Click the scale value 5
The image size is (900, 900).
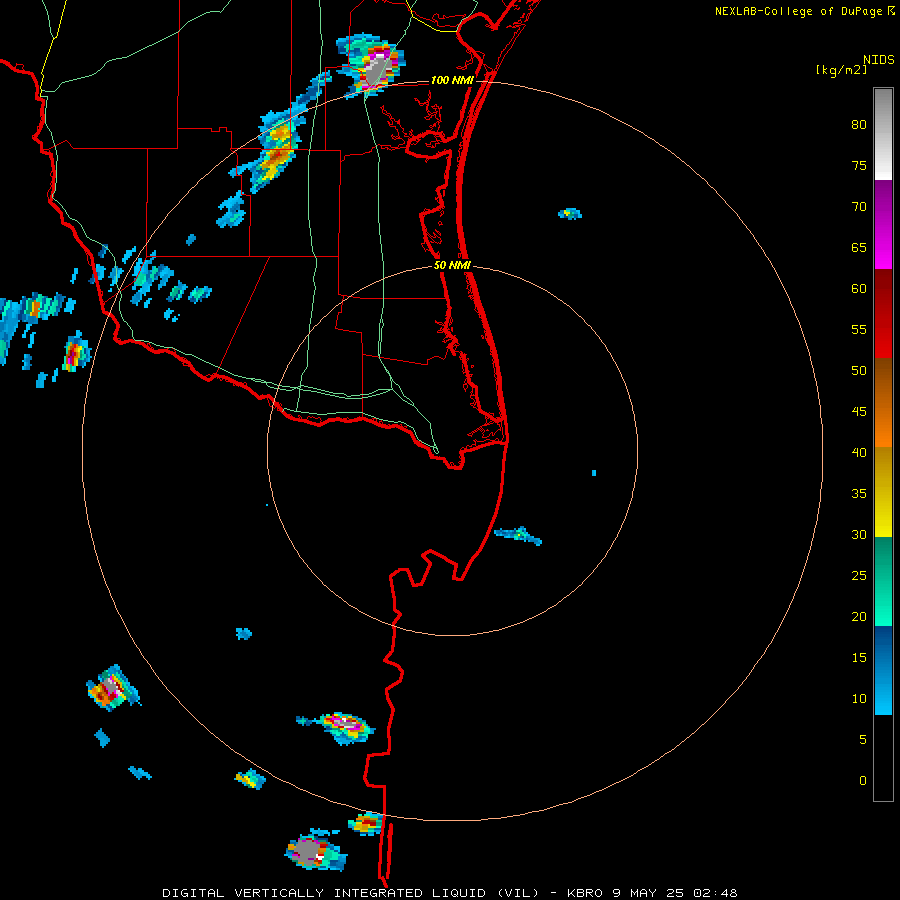click(x=863, y=740)
